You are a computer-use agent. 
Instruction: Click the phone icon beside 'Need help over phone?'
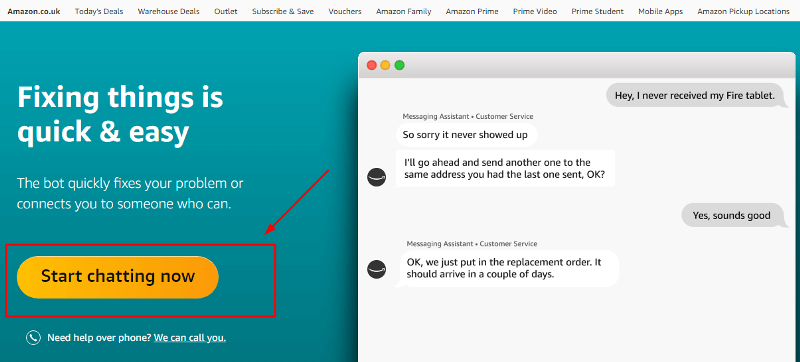(33, 338)
